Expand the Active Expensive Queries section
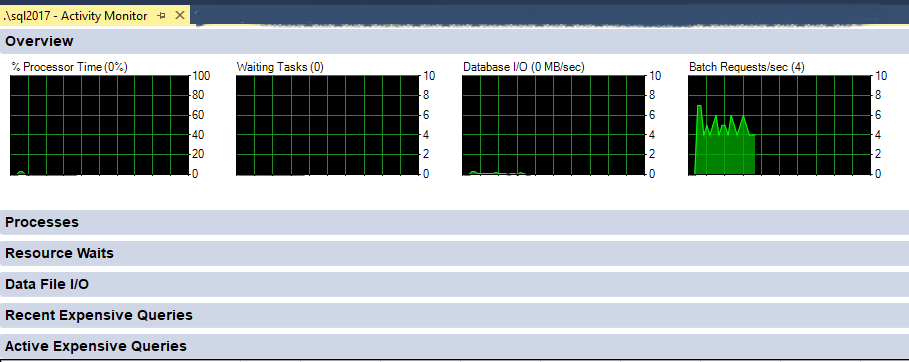 pos(454,346)
